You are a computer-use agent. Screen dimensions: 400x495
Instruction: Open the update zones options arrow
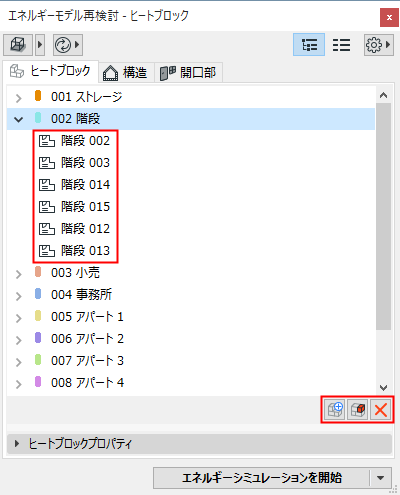tap(77, 45)
